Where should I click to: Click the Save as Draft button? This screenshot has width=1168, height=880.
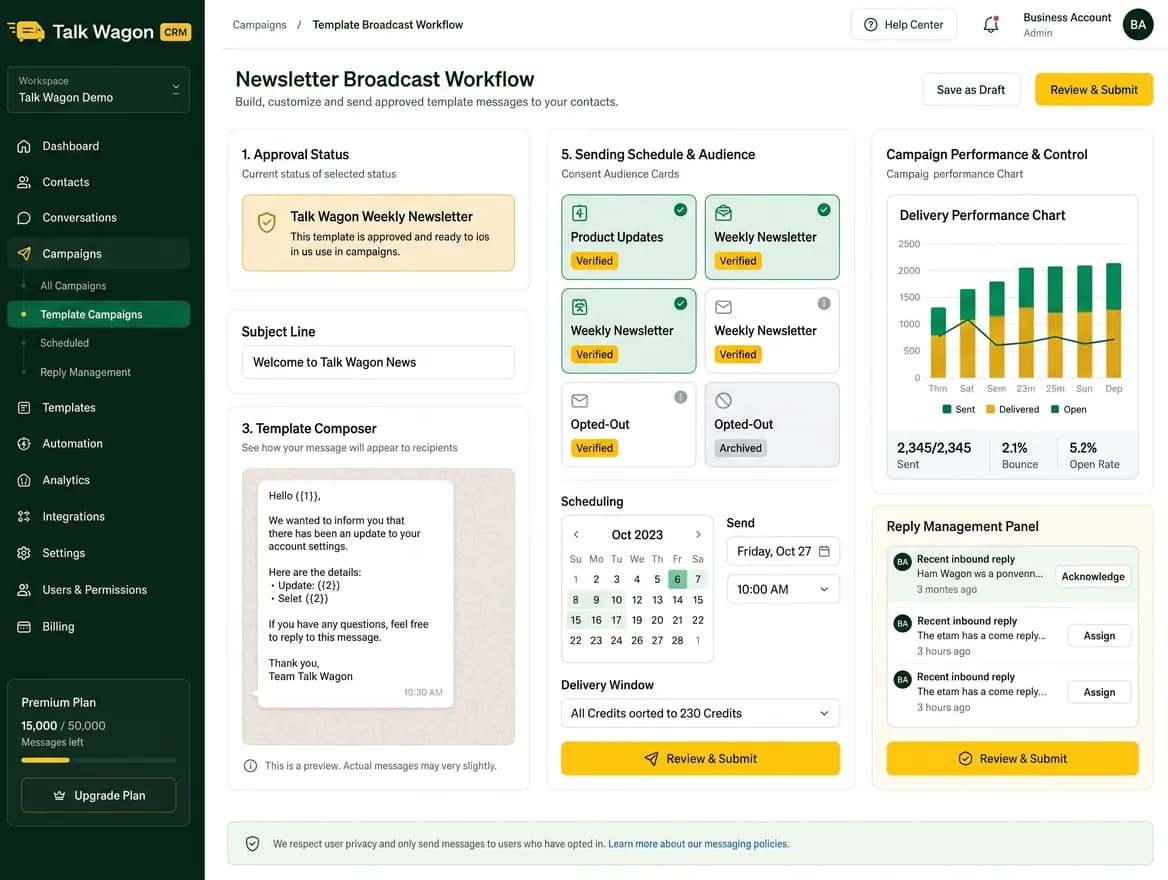tap(971, 89)
